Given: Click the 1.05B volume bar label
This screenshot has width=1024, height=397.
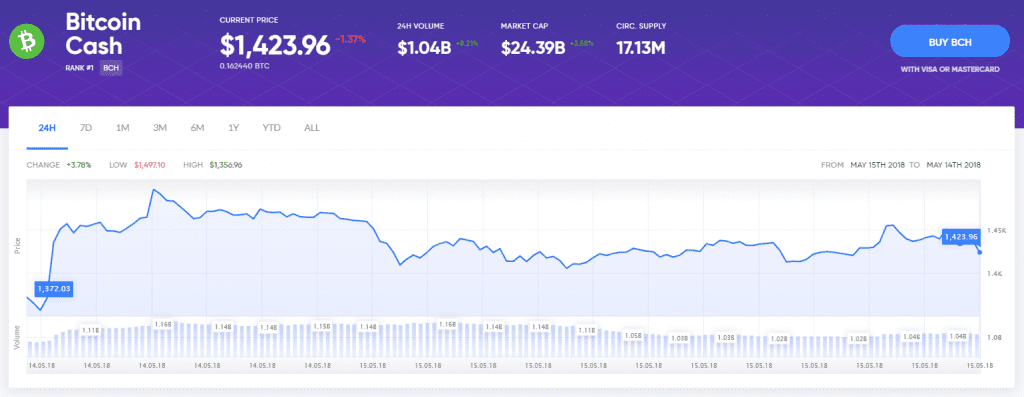Looking at the screenshot, I should click(x=632, y=335).
